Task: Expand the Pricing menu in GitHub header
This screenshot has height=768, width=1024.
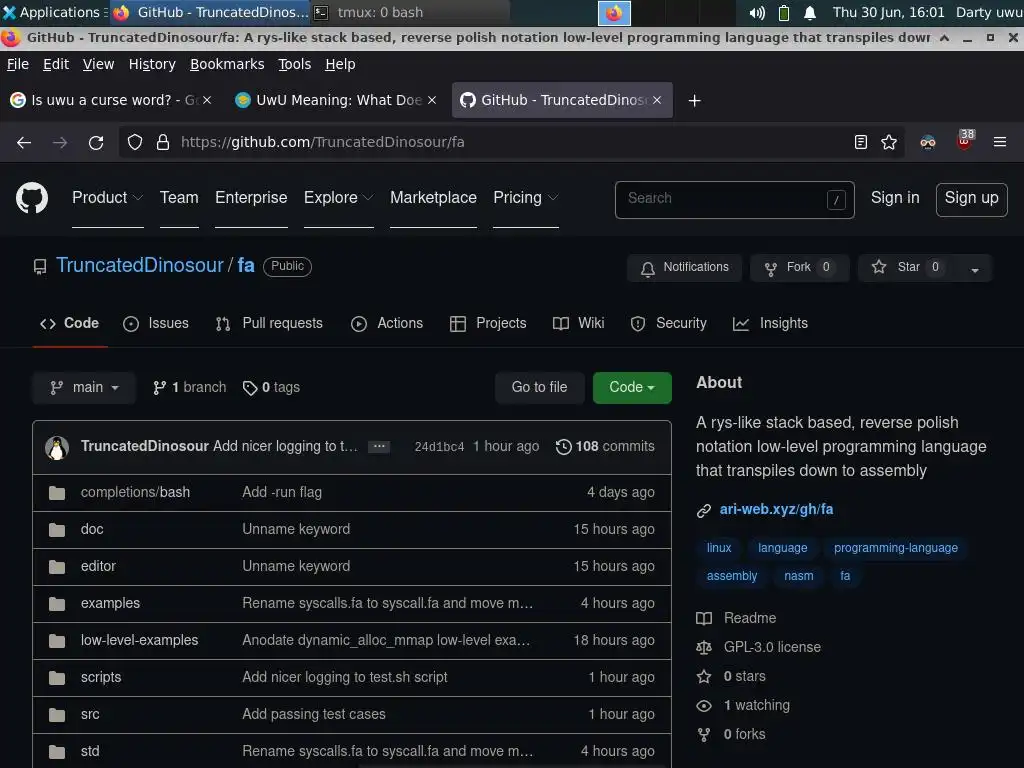Action: point(526,198)
